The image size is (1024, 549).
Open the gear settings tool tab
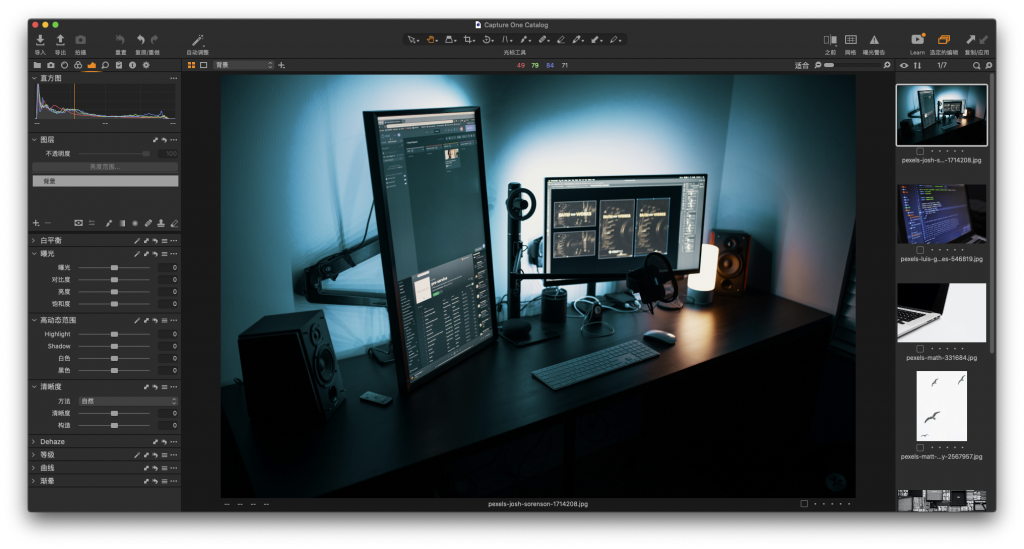[x=146, y=65]
